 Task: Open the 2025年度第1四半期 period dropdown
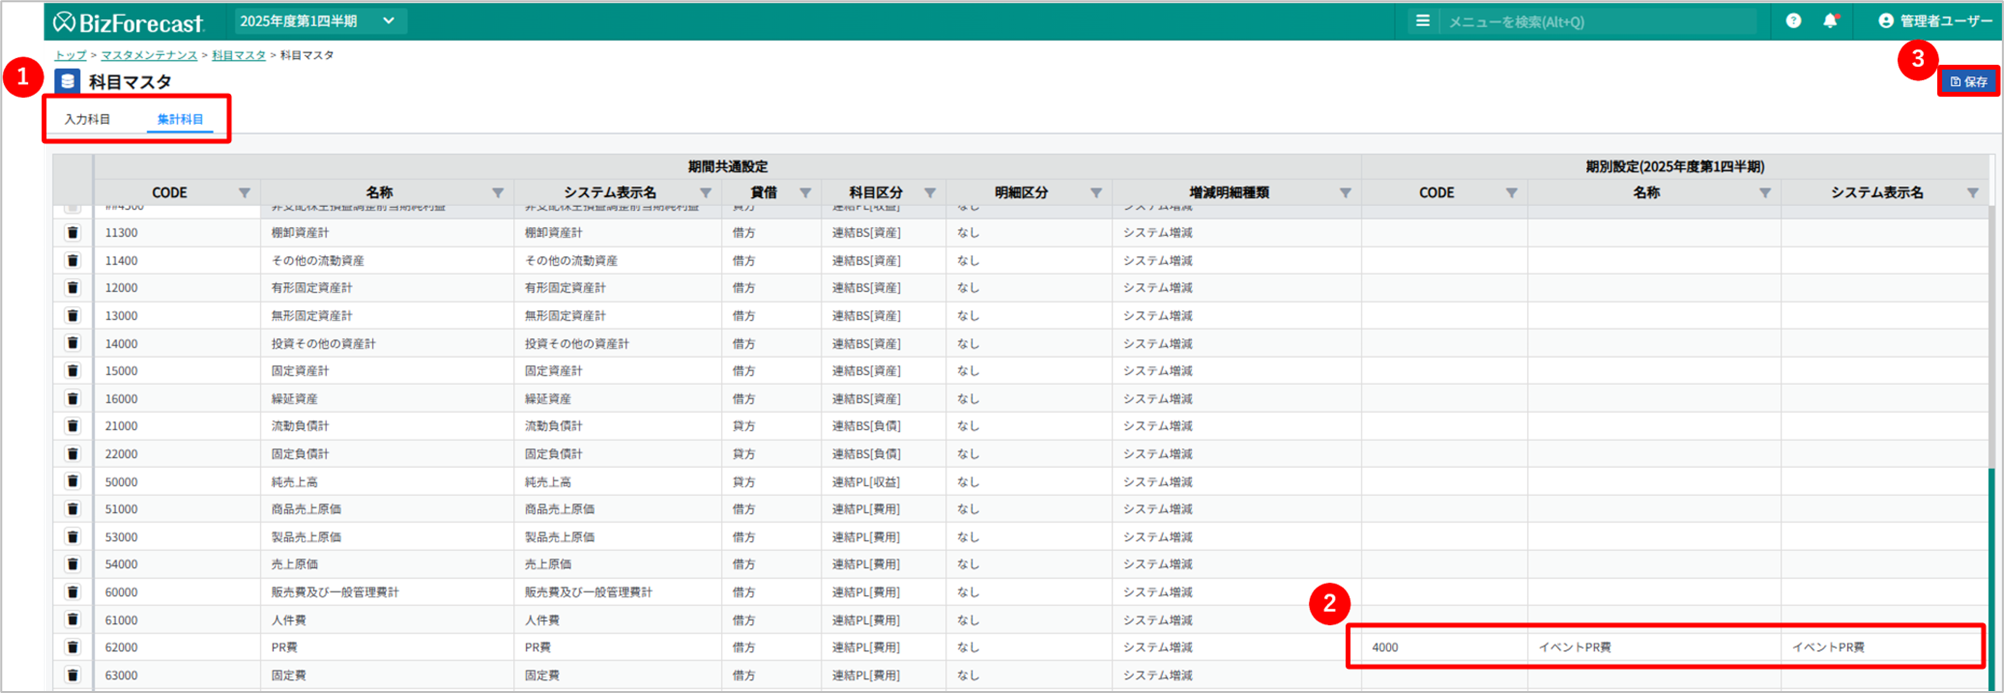pos(319,21)
